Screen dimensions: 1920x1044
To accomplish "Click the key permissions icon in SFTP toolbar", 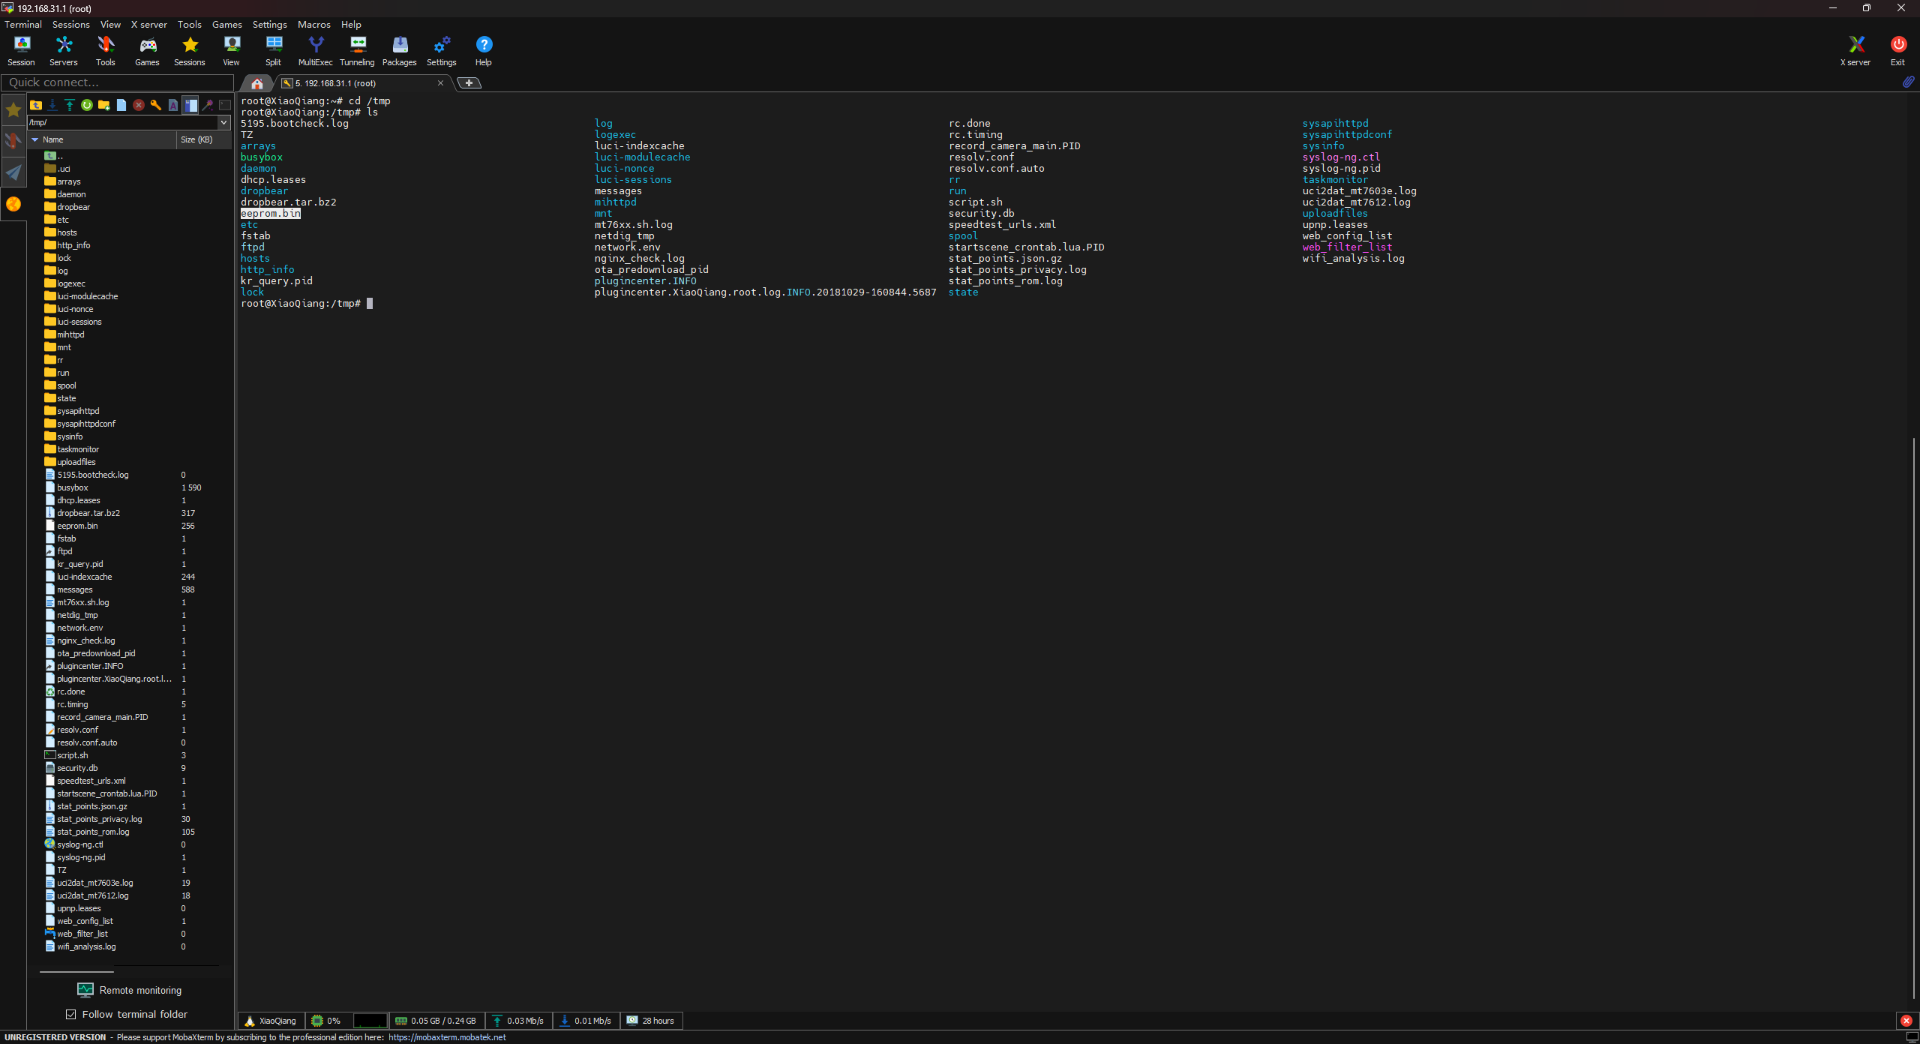I will coord(156,105).
